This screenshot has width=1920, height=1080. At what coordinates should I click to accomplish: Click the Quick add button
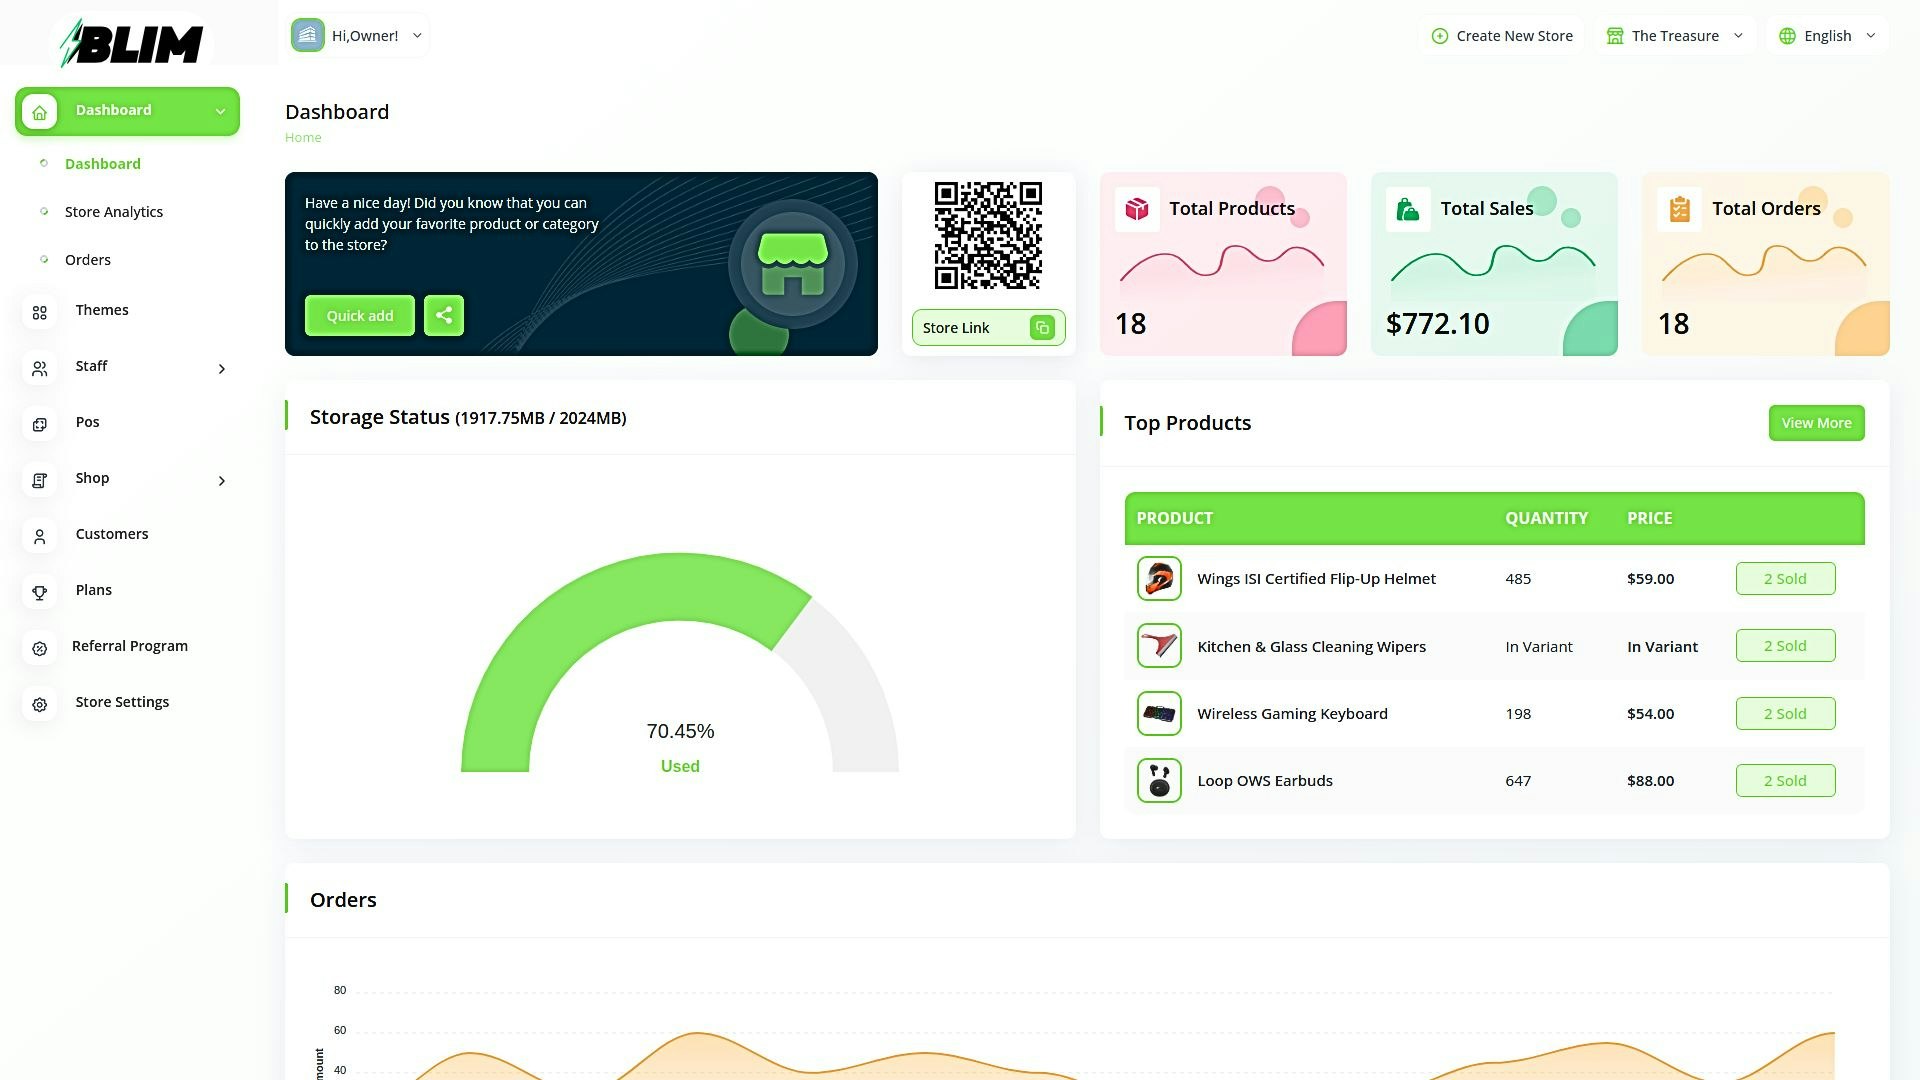tap(359, 315)
